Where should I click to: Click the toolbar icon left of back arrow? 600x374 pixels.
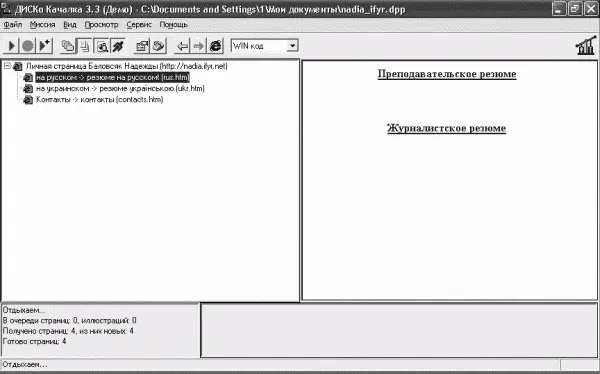(158, 46)
